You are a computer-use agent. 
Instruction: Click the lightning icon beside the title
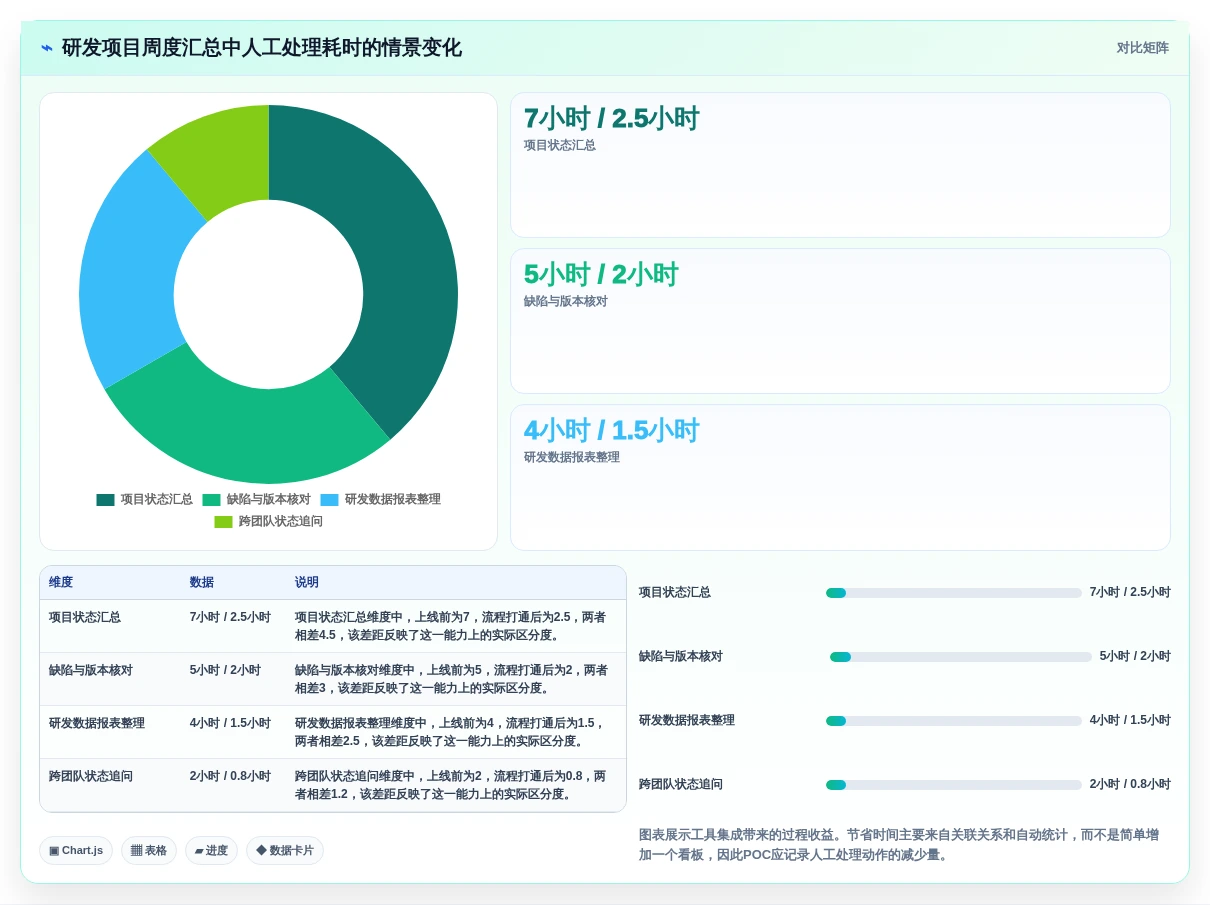[47, 48]
